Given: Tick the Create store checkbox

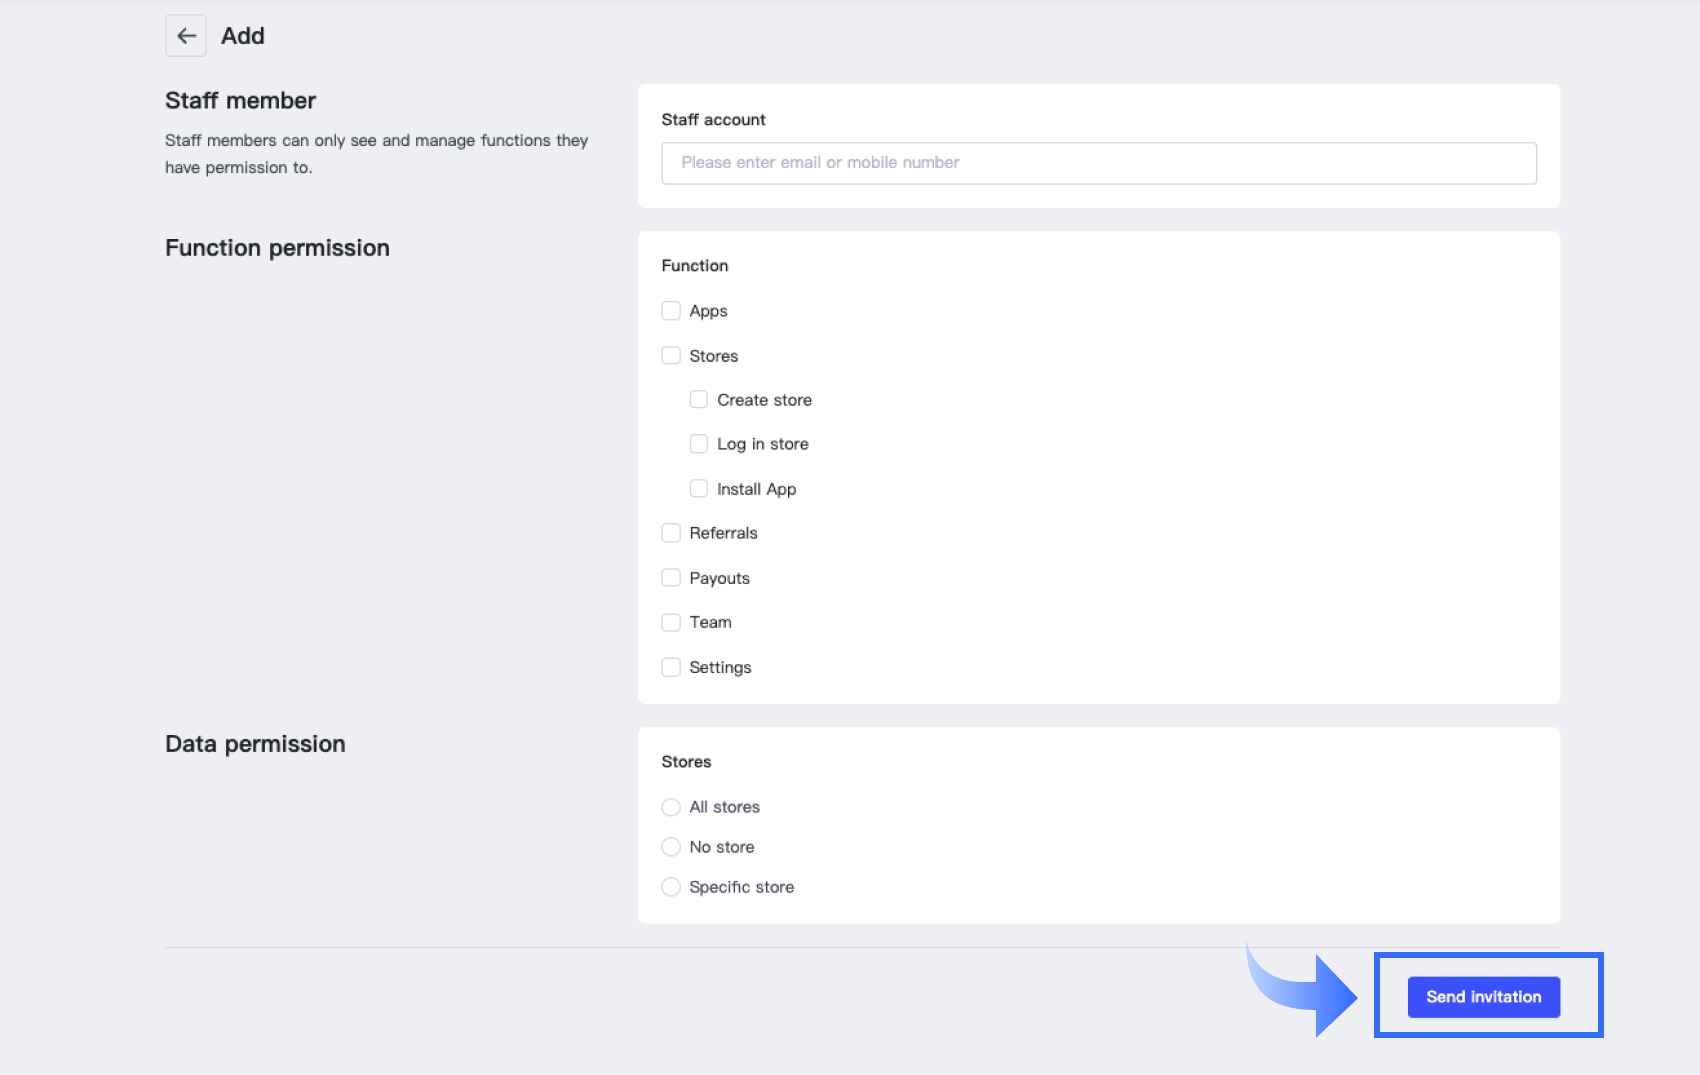Looking at the screenshot, I should pos(699,400).
